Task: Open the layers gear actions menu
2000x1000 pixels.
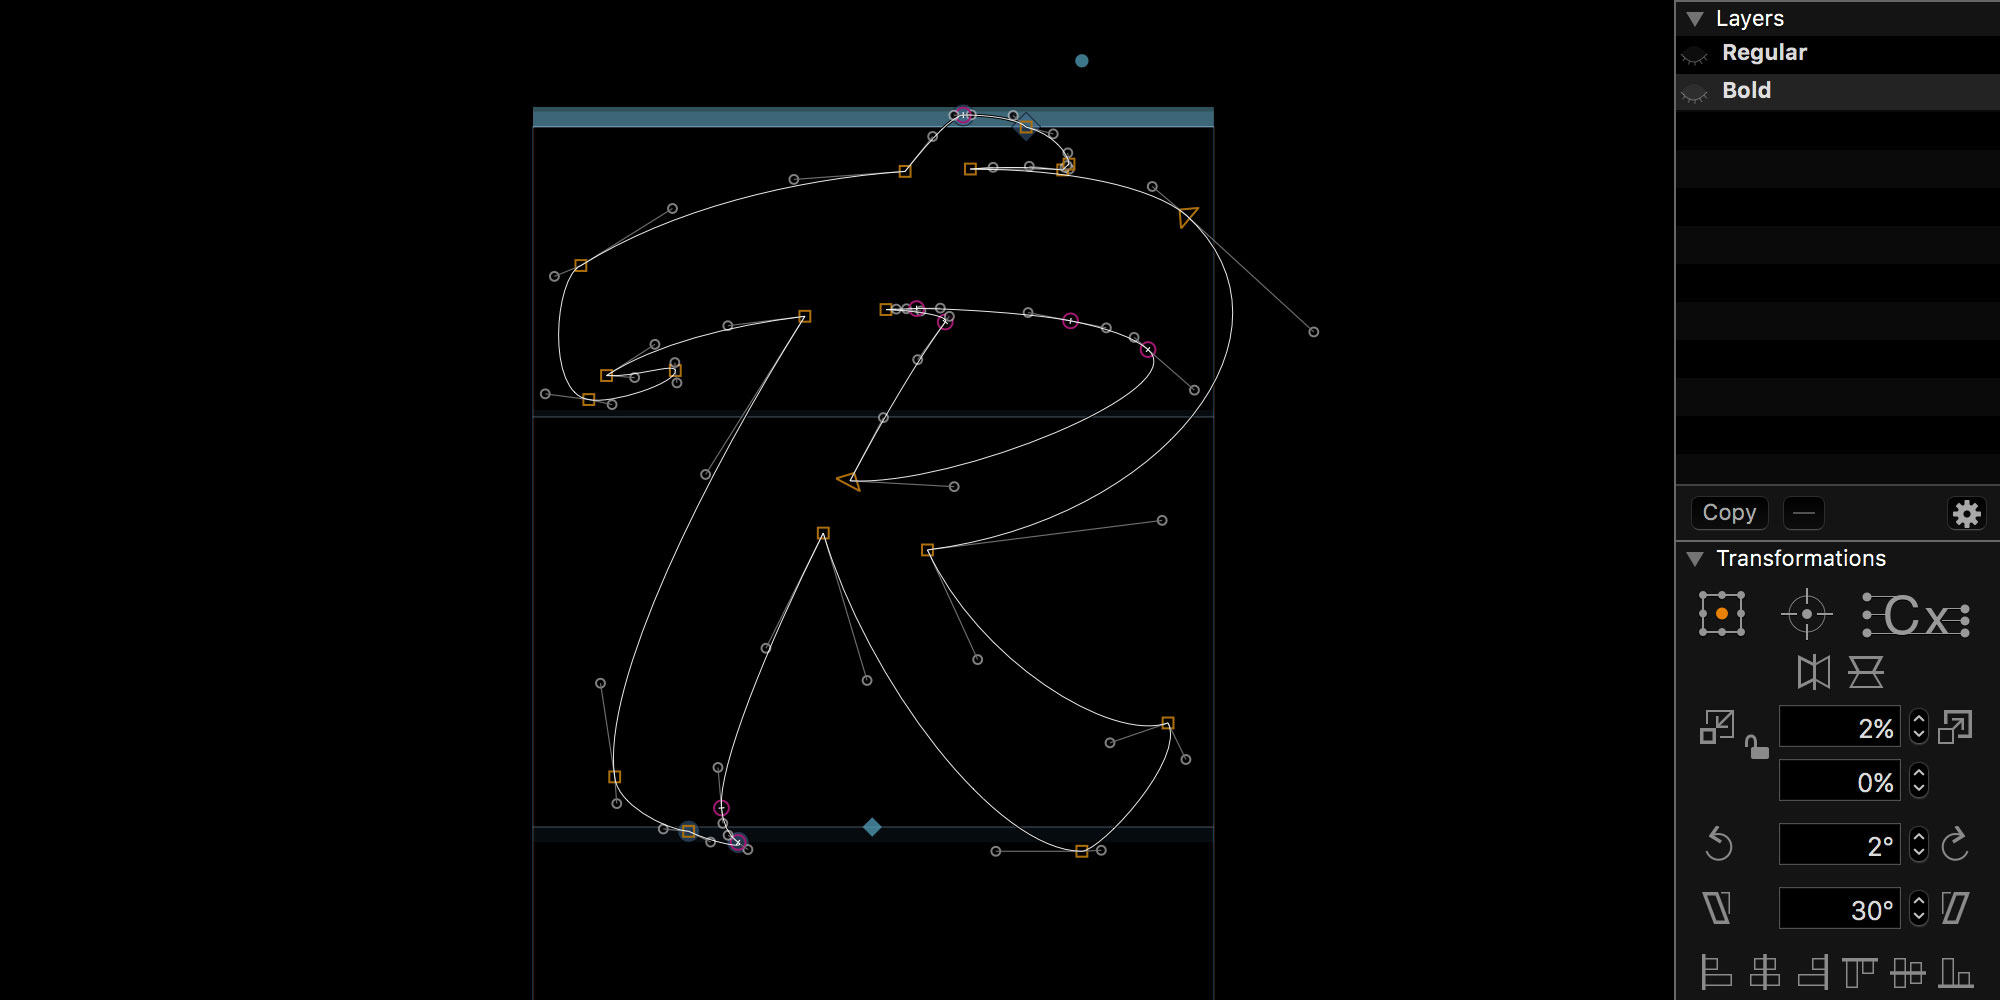Action: (x=1966, y=513)
